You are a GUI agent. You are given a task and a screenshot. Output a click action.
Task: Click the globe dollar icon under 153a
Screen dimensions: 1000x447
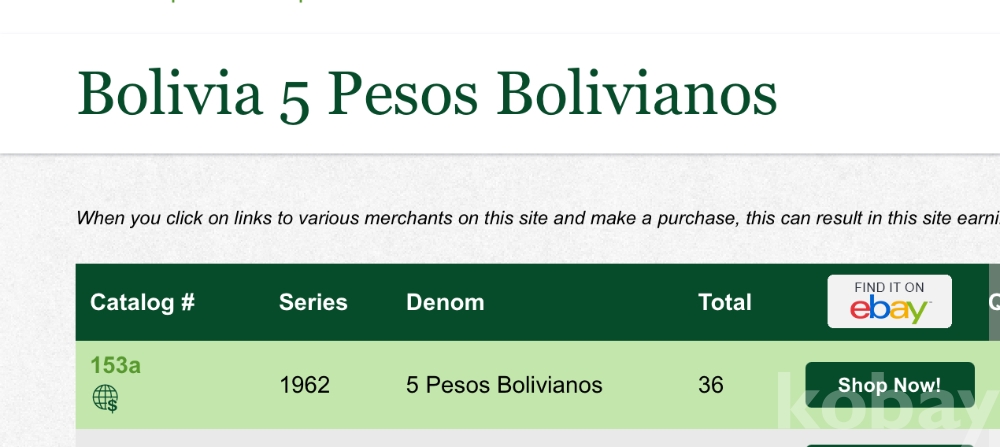(x=105, y=399)
